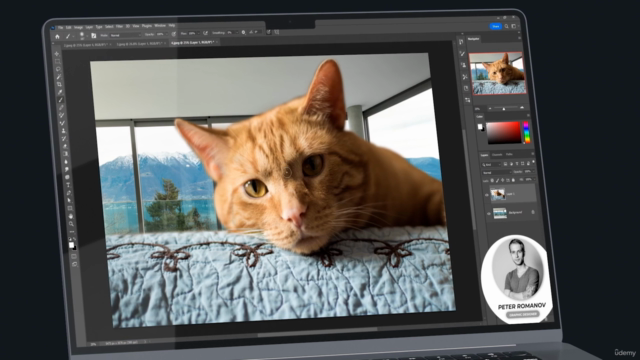The width and height of the screenshot is (640, 360).
Task: Click the blue Share button
Action: pos(496,26)
